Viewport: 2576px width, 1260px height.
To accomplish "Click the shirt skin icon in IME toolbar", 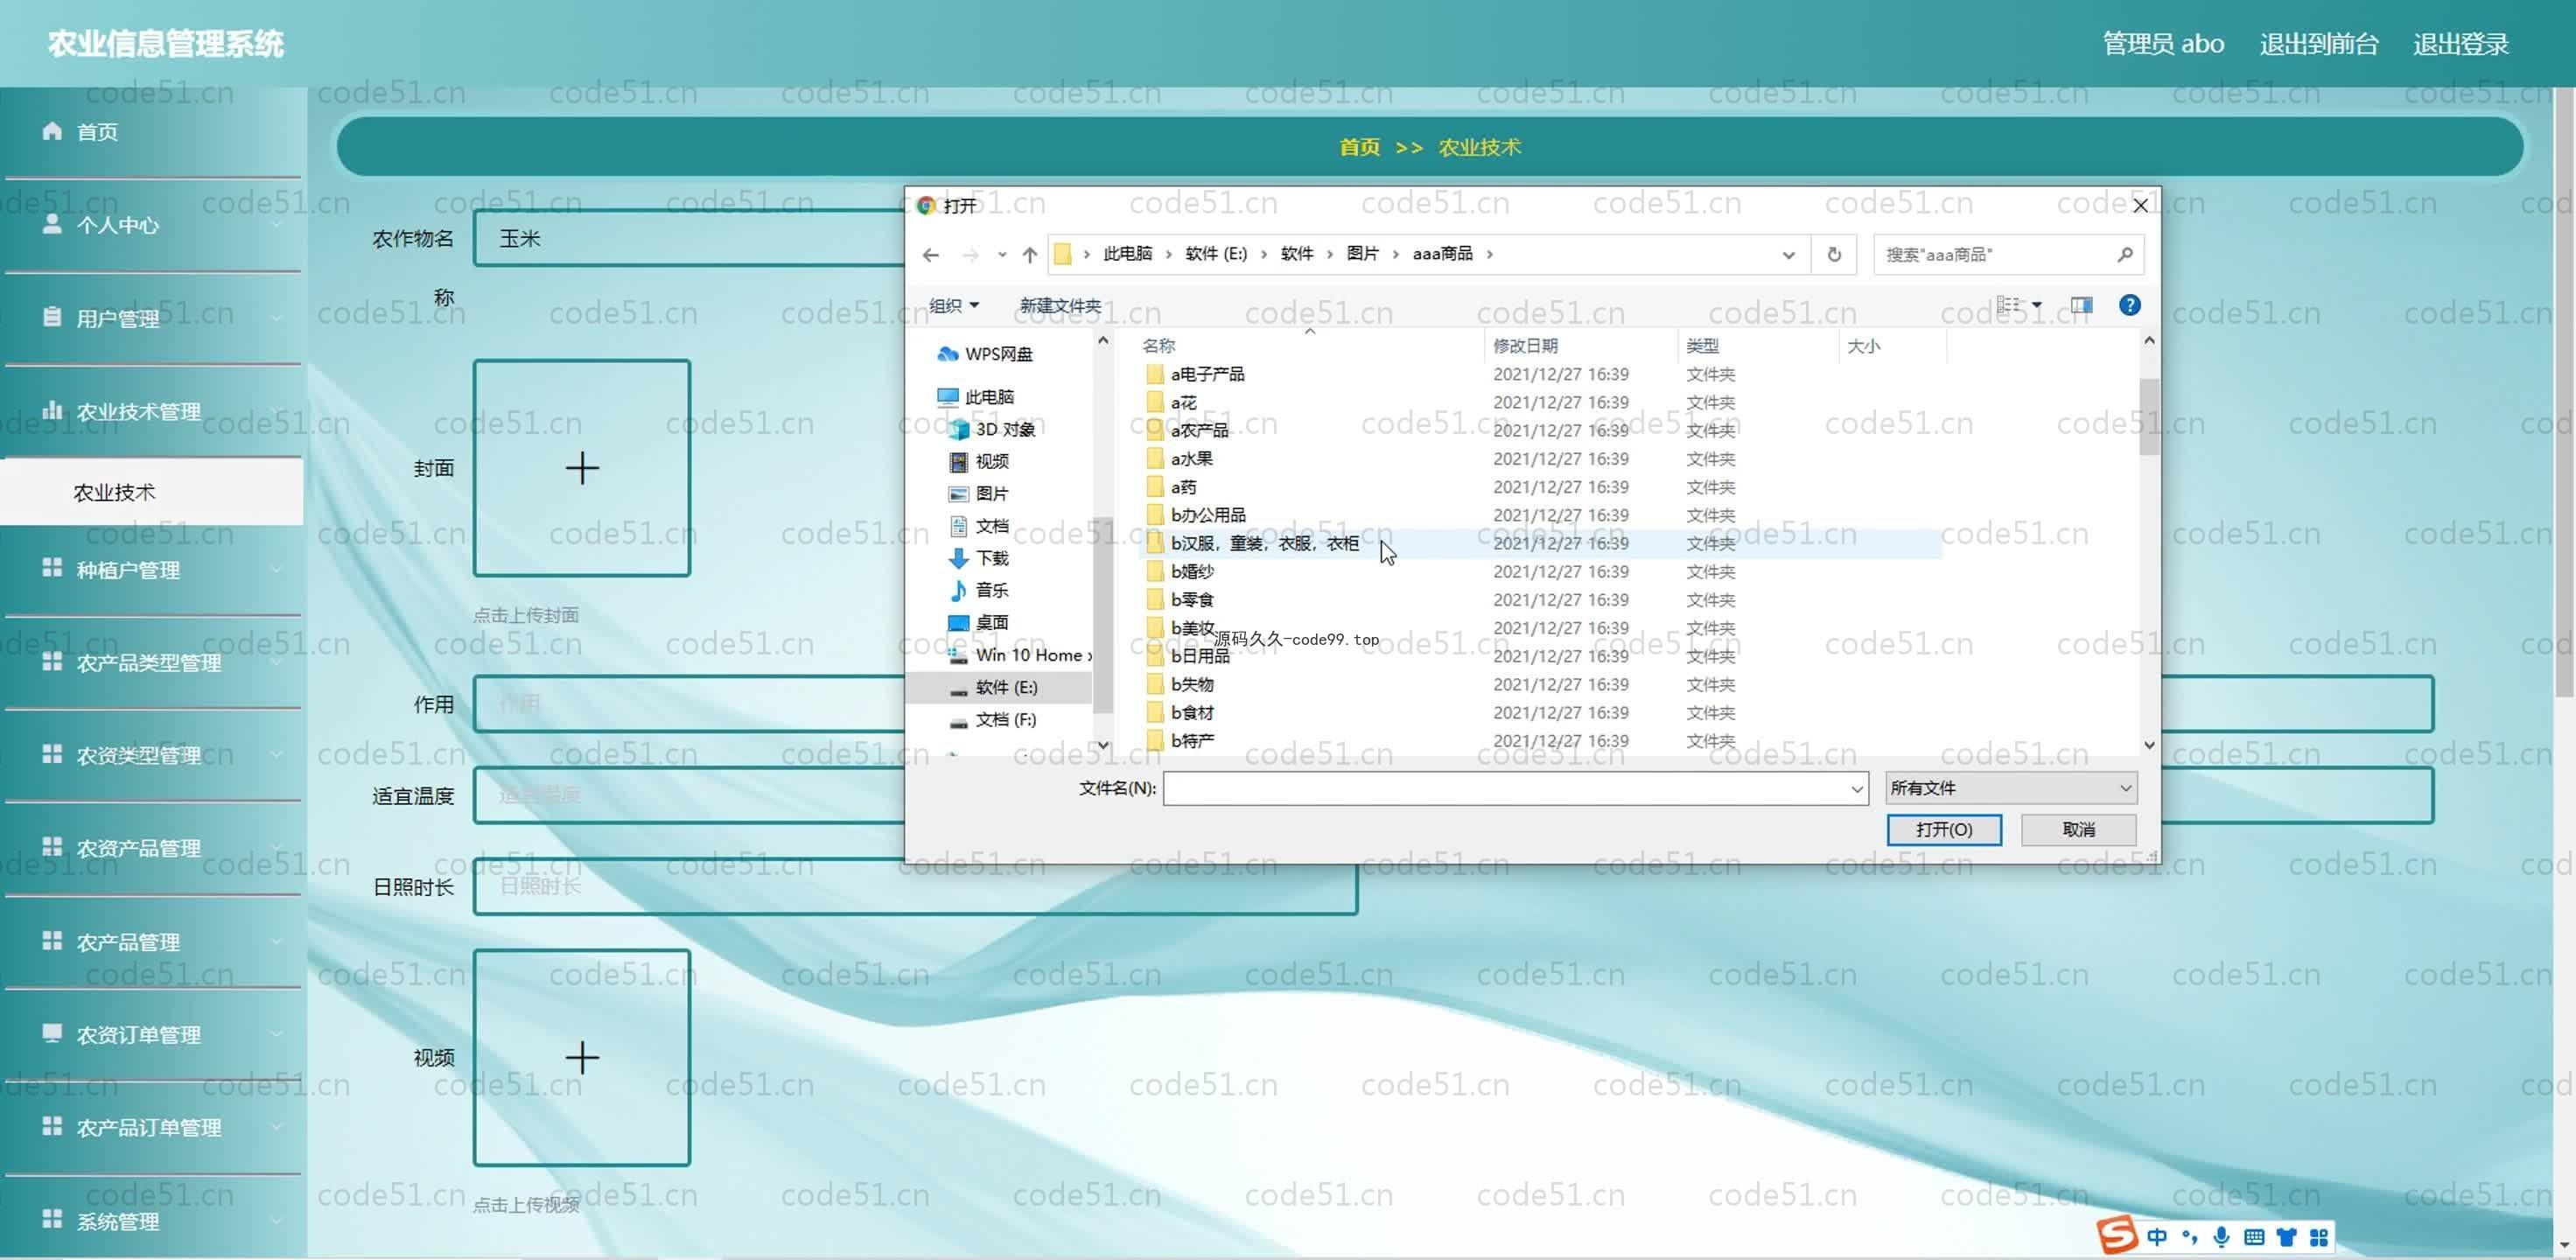I will click(2287, 1237).
